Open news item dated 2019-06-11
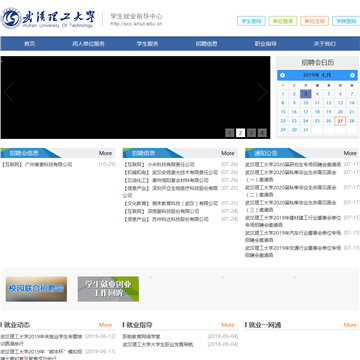 point(41,355)
